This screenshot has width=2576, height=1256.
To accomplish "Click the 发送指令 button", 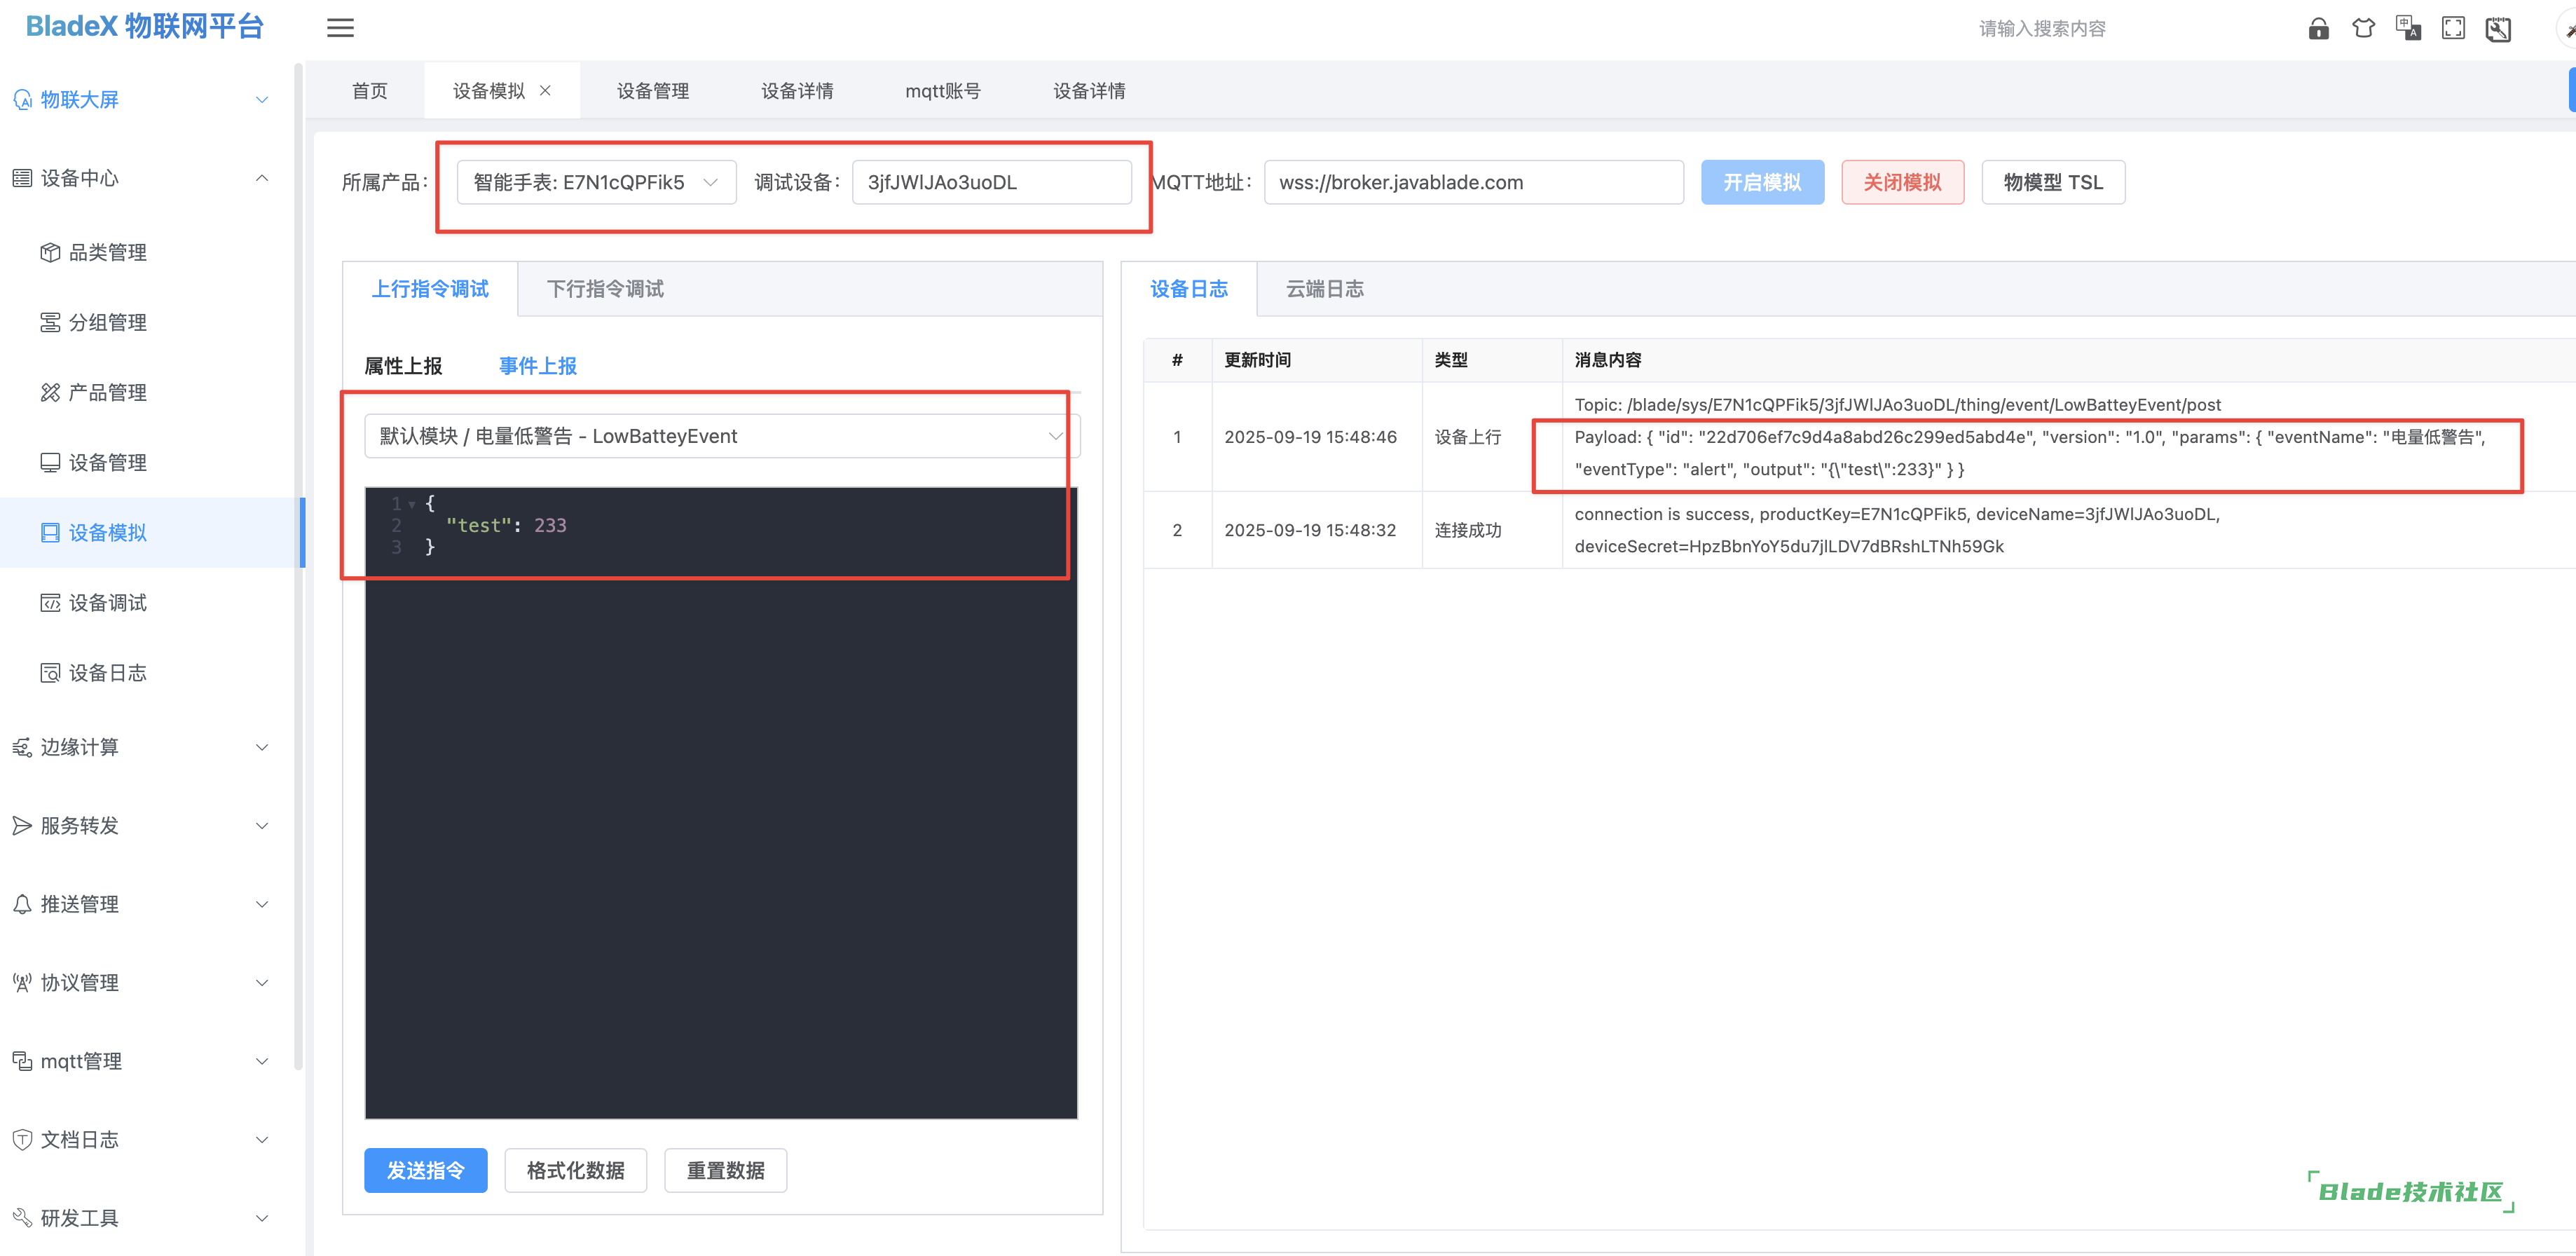I will [x=426, y=1170].
